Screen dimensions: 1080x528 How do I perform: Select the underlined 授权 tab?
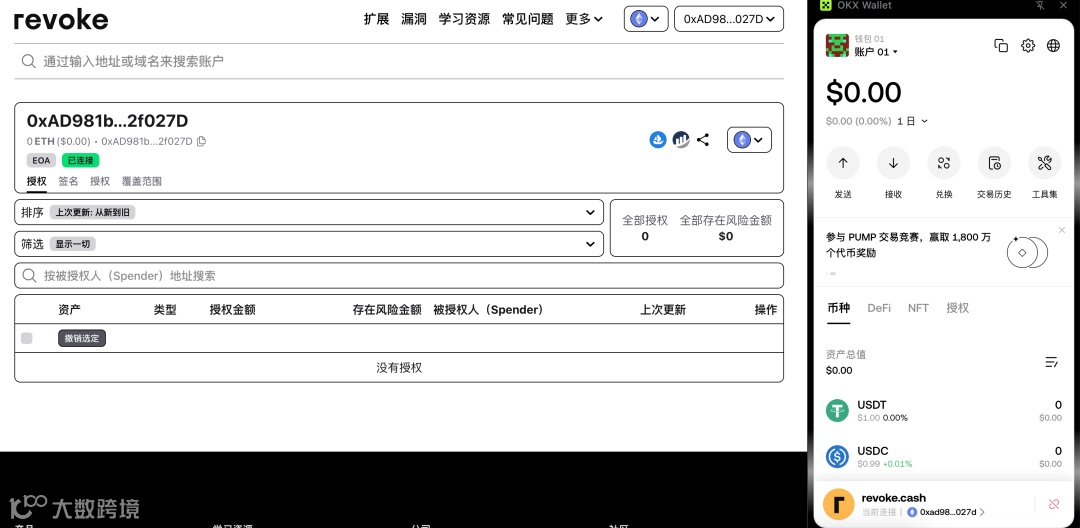point(37,181)
